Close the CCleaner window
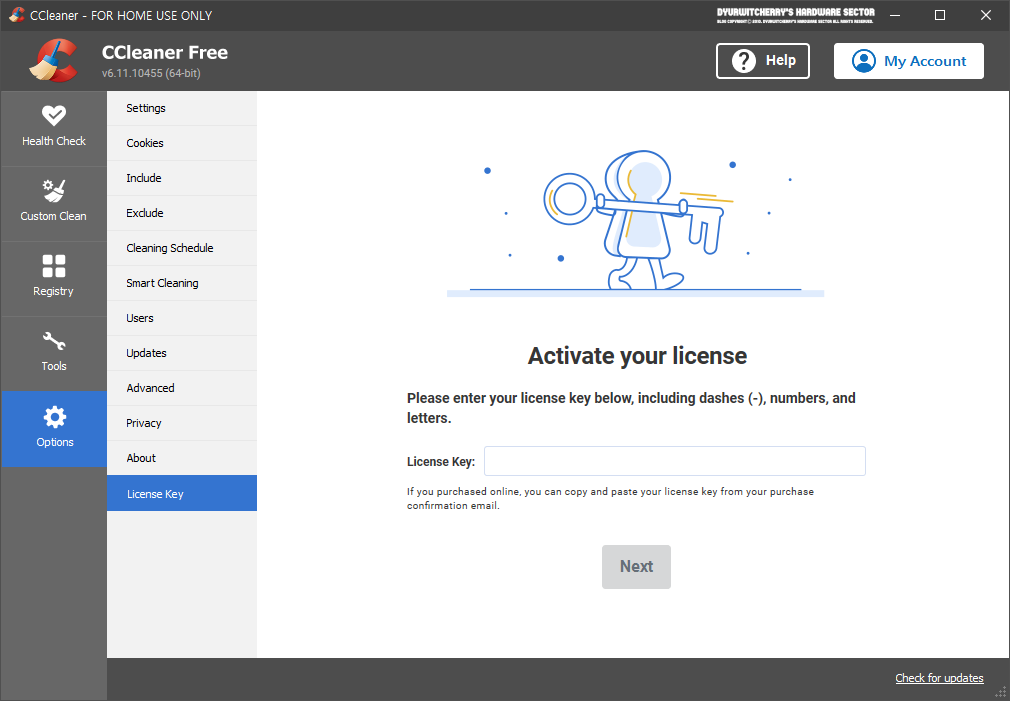 tap(986, 15)
